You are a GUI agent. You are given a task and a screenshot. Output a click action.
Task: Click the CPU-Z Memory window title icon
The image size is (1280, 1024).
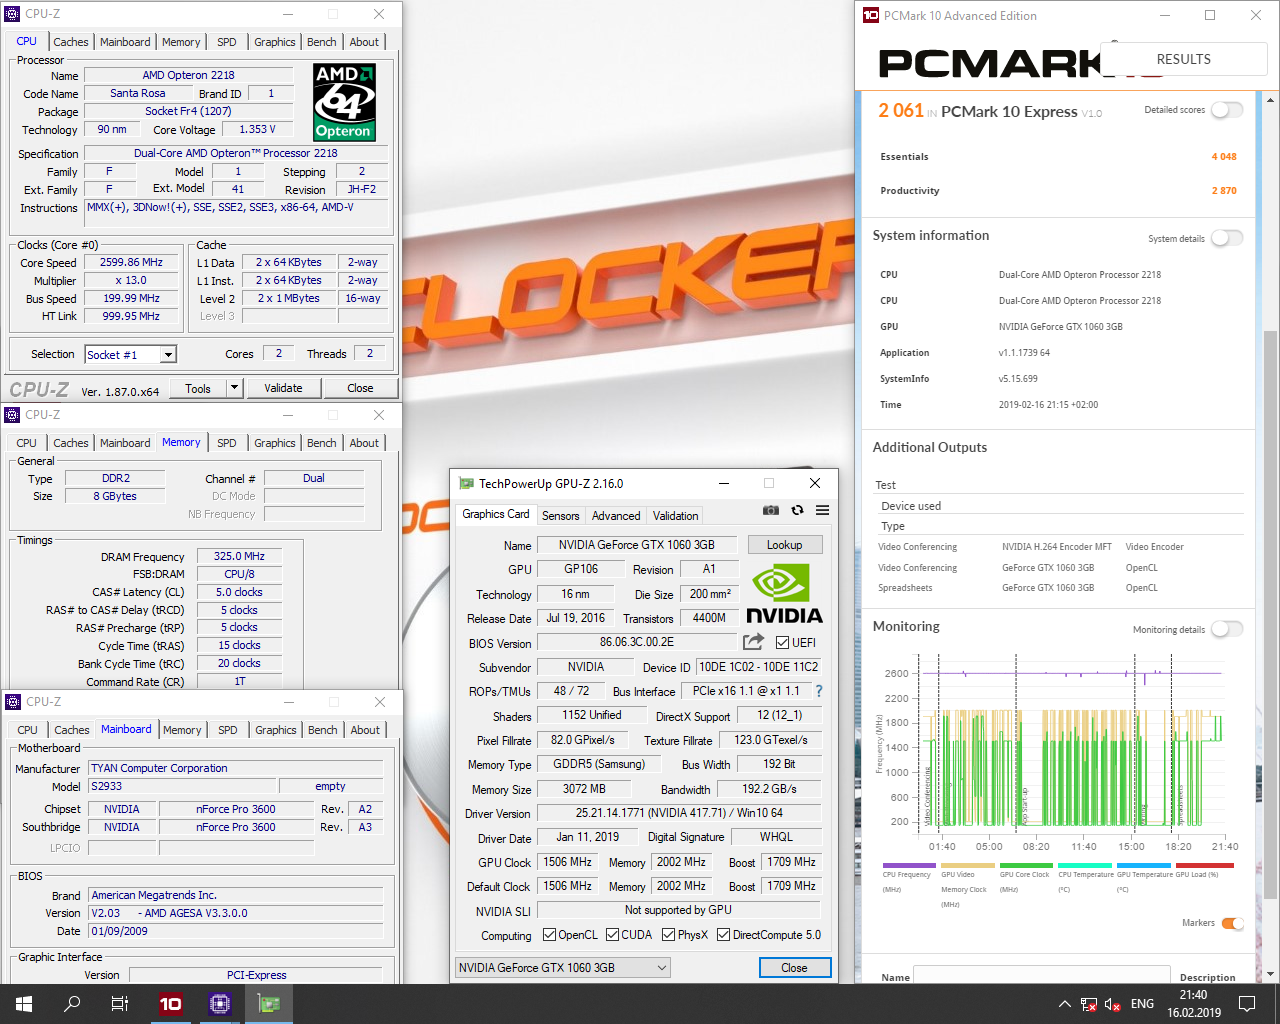click(x=13, y=415)
